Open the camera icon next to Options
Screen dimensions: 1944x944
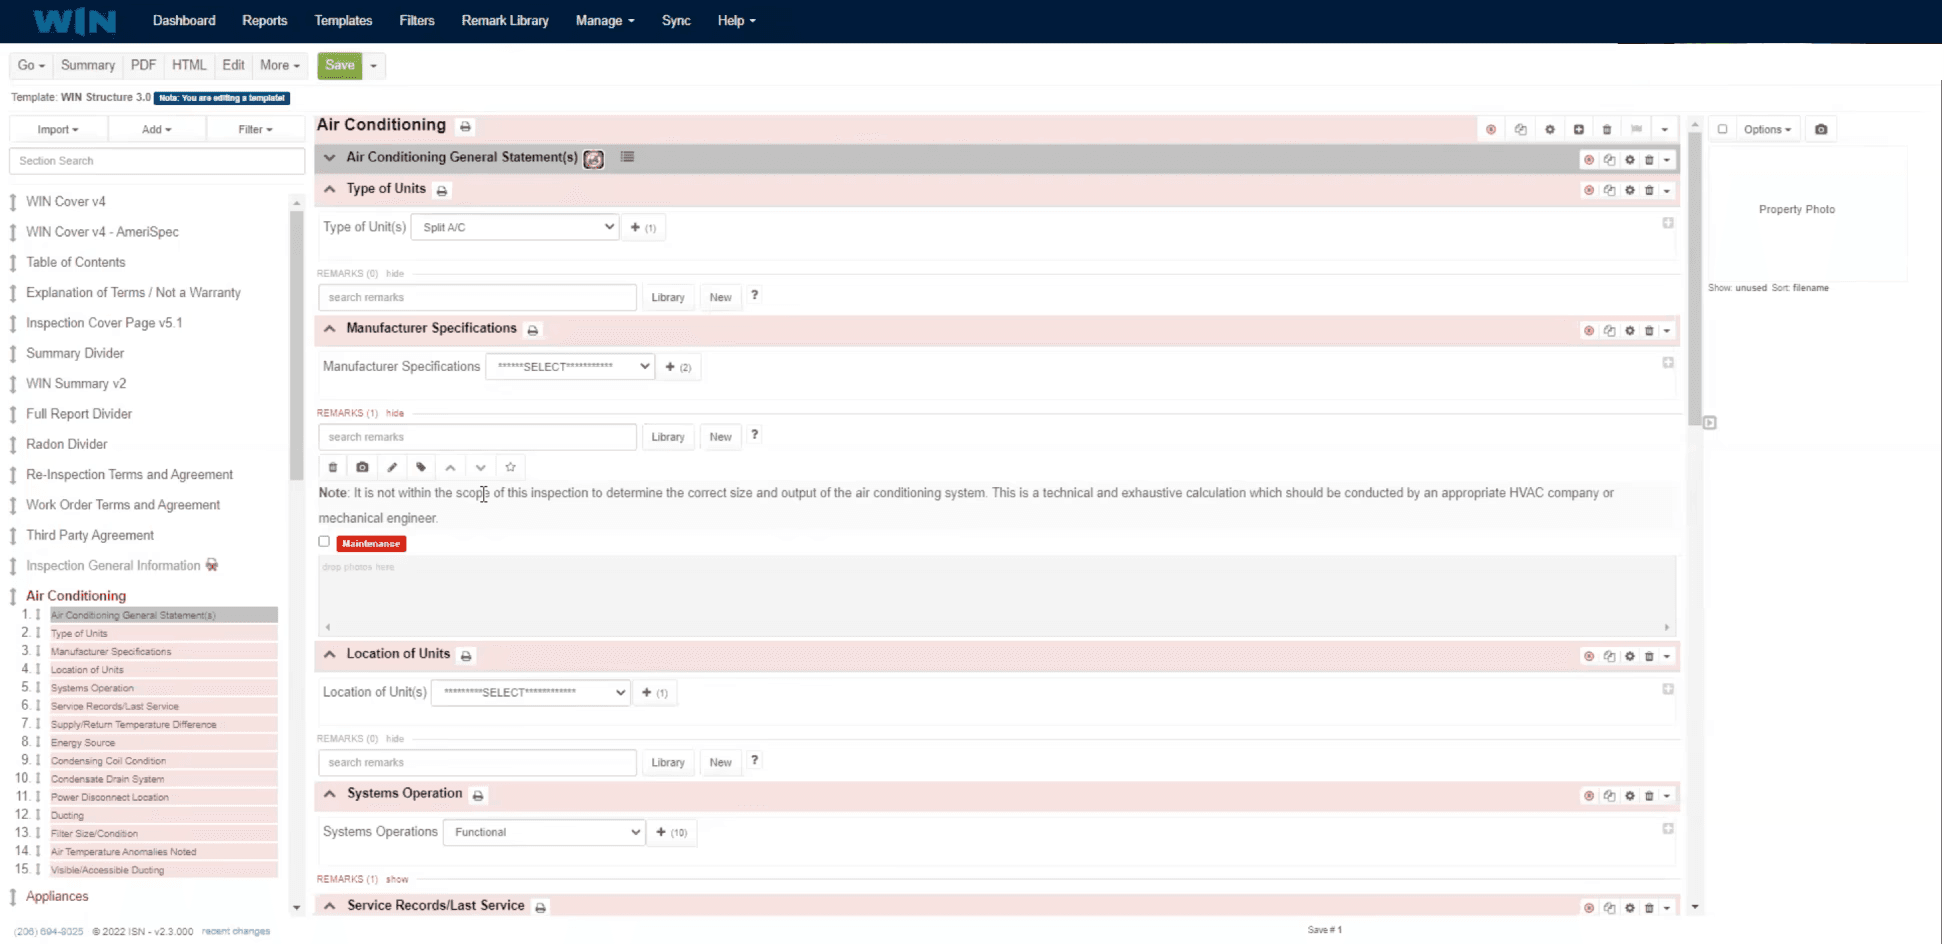tap(1821, 129)
